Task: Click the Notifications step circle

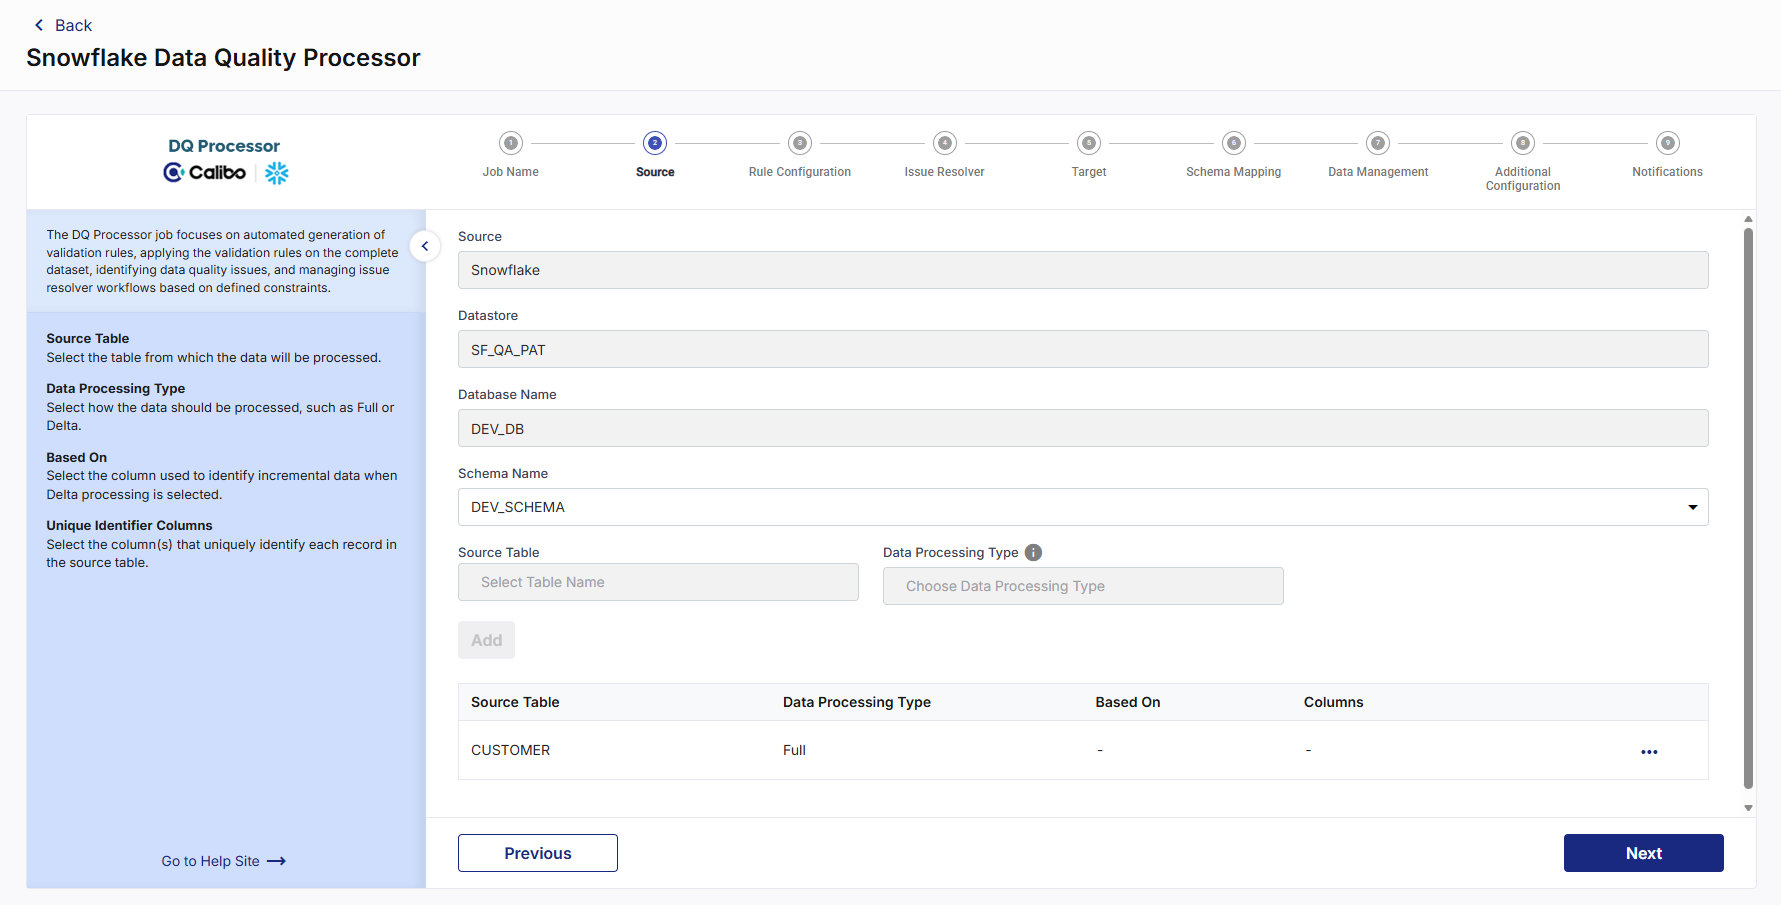Action: pyautogui.click(x=1668, y=143)
